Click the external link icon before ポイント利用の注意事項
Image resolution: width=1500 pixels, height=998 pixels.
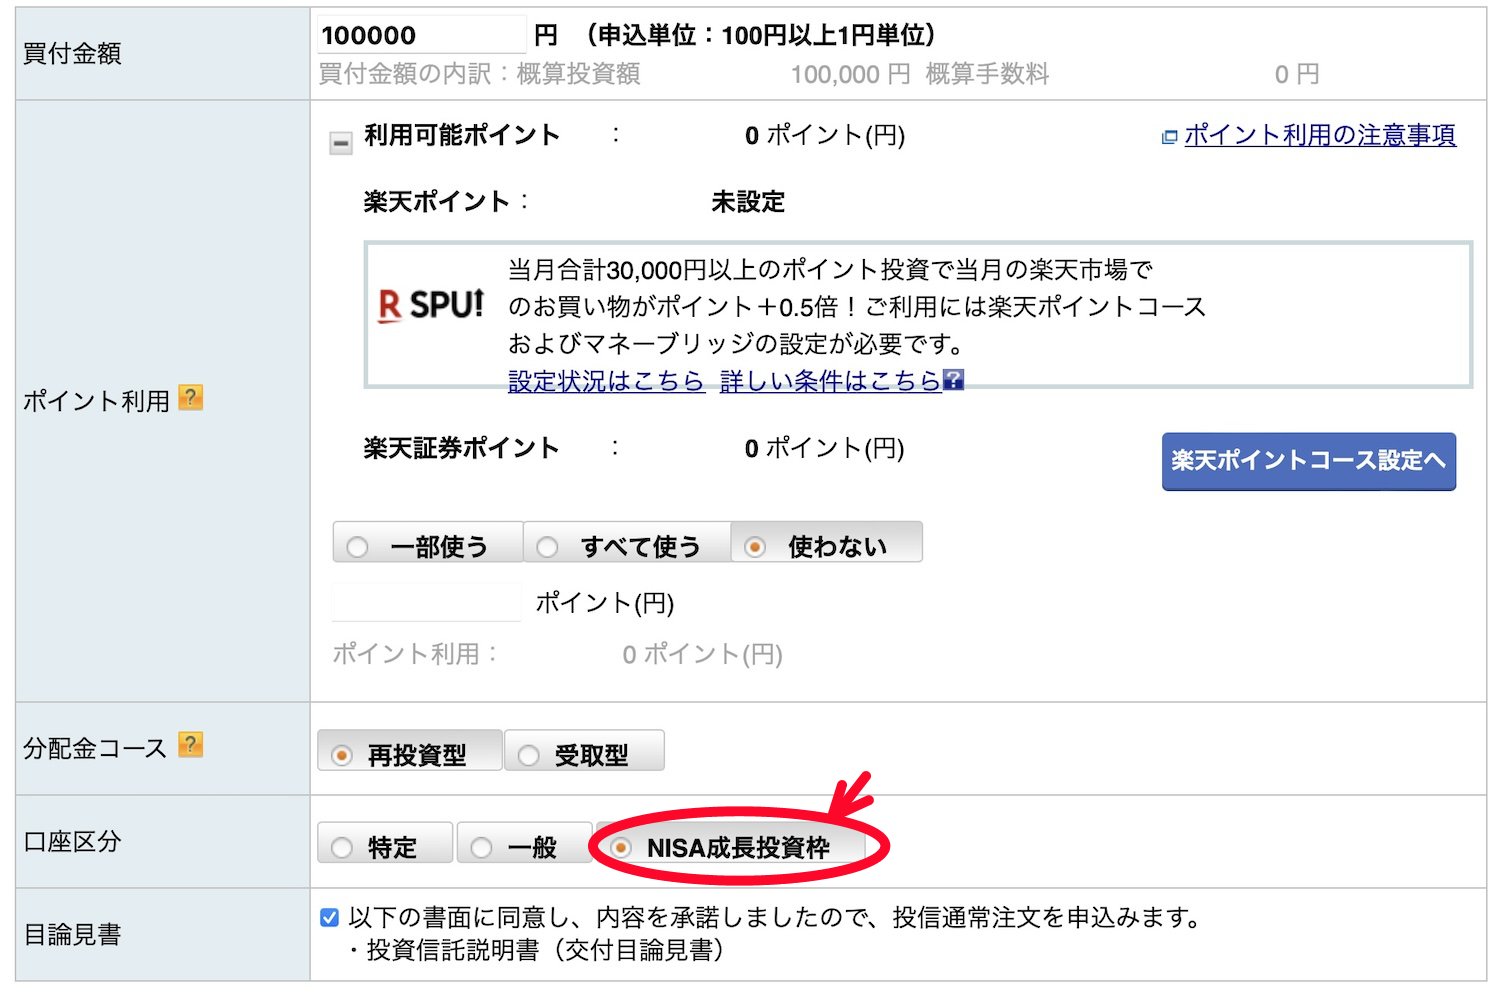pyautogui.click(x=1169, y=137)
